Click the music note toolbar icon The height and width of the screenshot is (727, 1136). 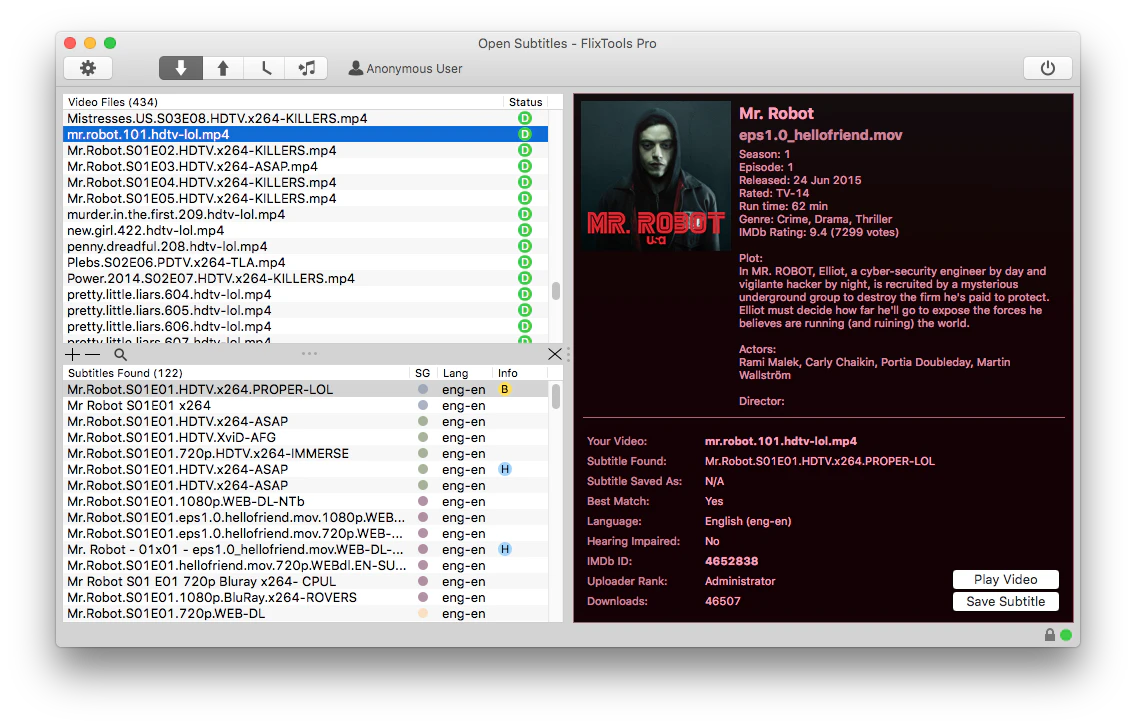(x=306, y=68)
